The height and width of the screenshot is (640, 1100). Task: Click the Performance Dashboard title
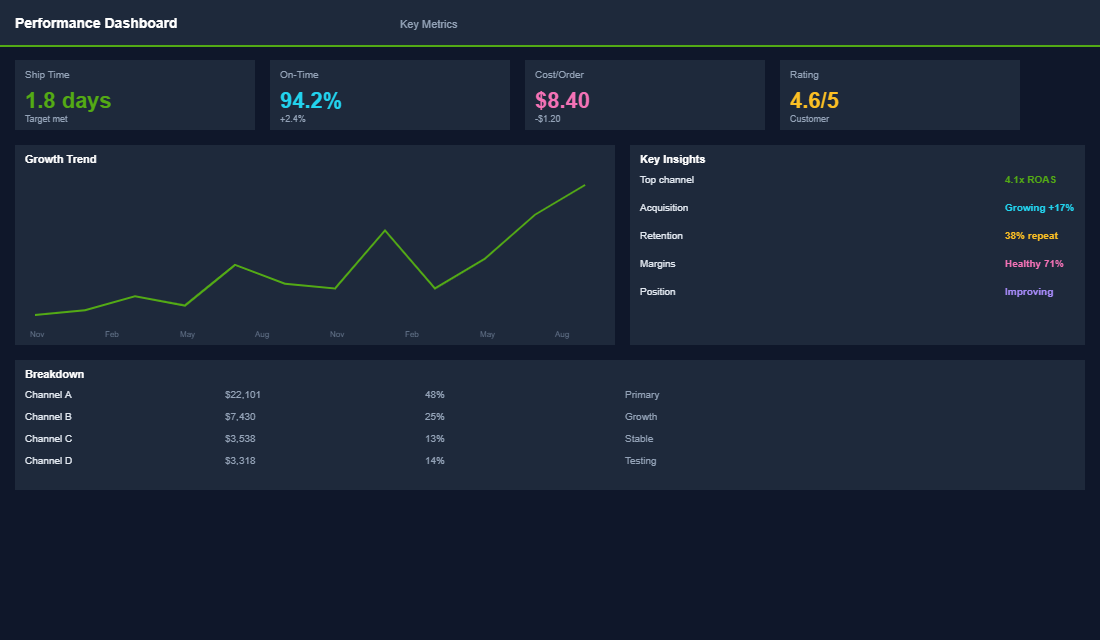click(96, 23)
